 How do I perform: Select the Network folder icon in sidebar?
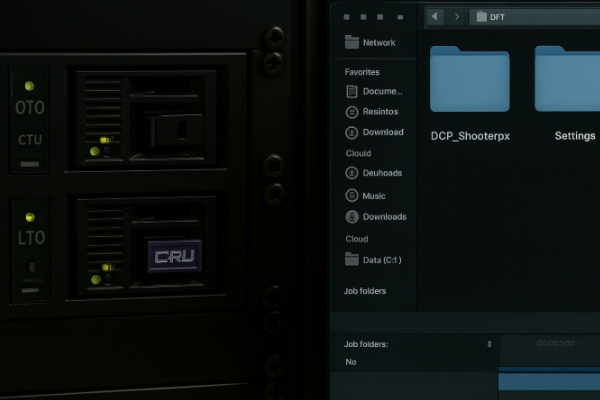click(x=351, y=43)
